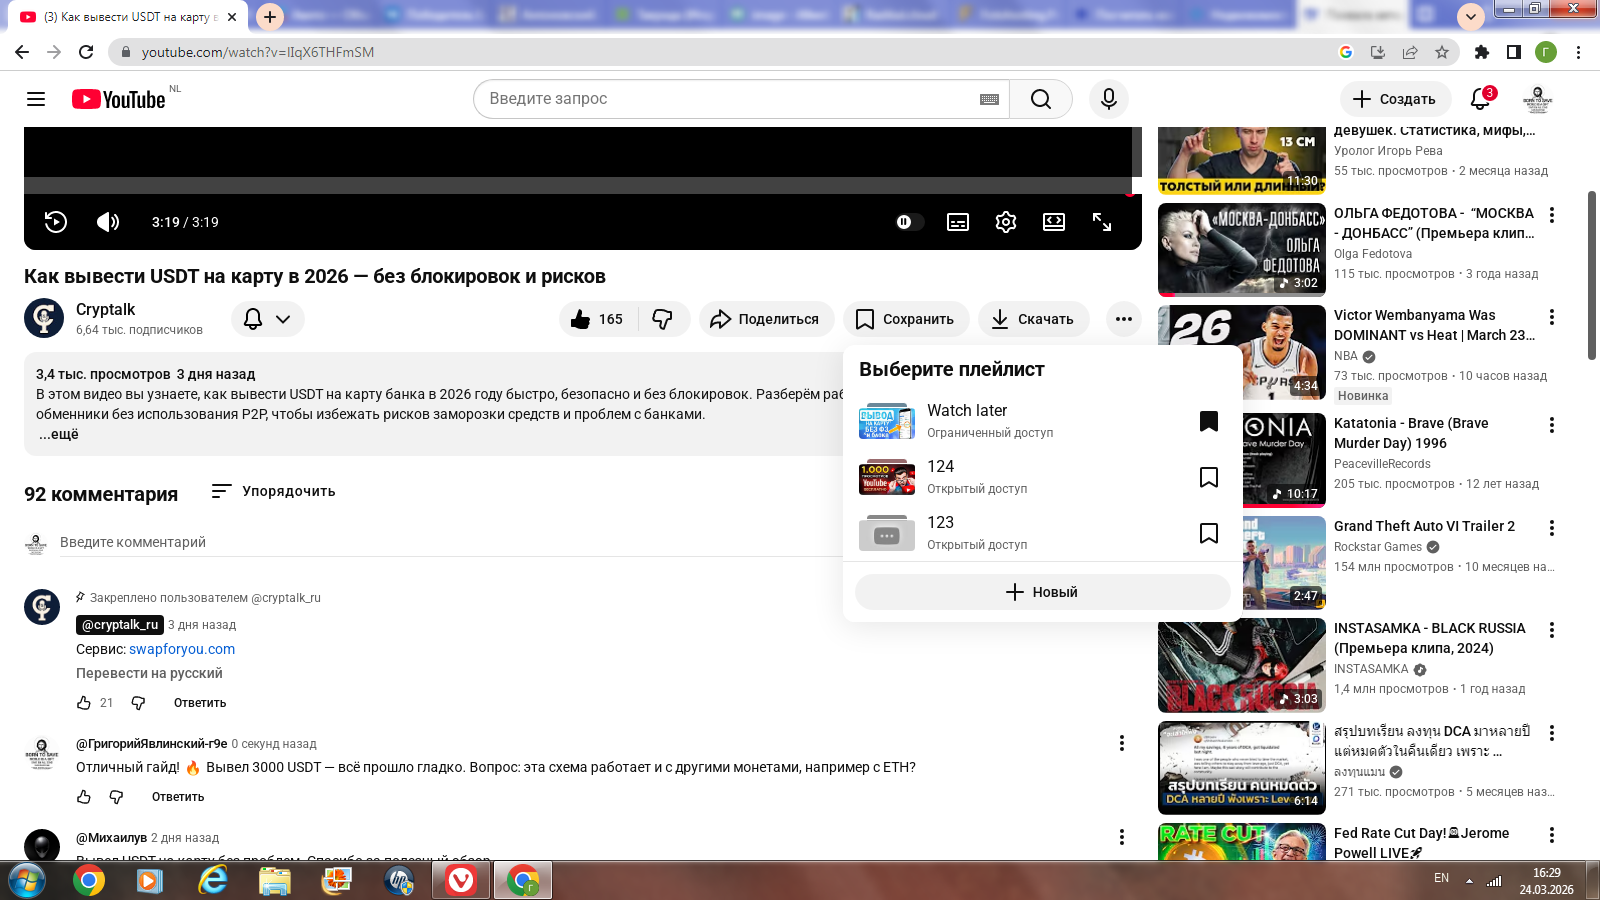Open the on-screen keyboard in search box
Screen dimensions: 1600x900
989,99
